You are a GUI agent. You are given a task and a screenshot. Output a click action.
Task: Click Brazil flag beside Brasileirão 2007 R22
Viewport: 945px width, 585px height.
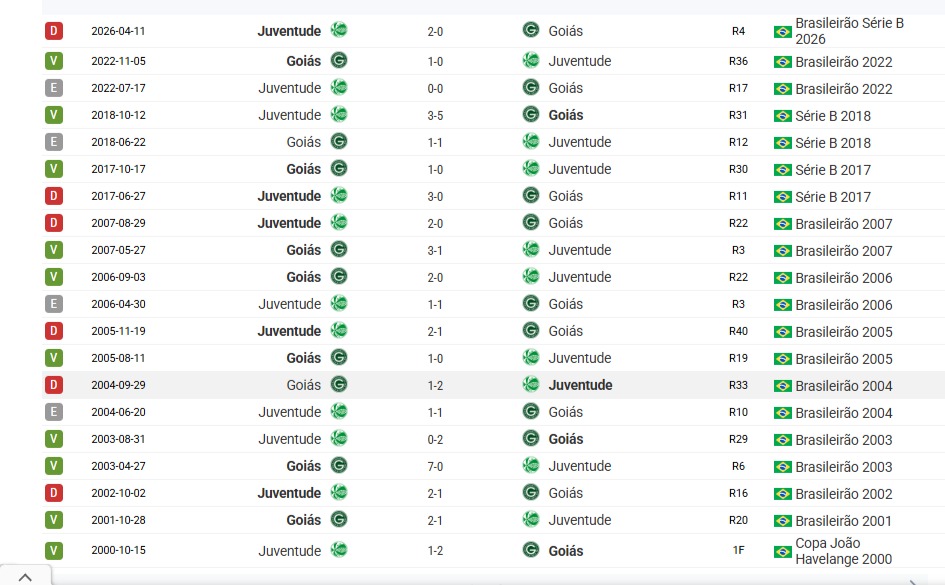[x=782, y=224]
